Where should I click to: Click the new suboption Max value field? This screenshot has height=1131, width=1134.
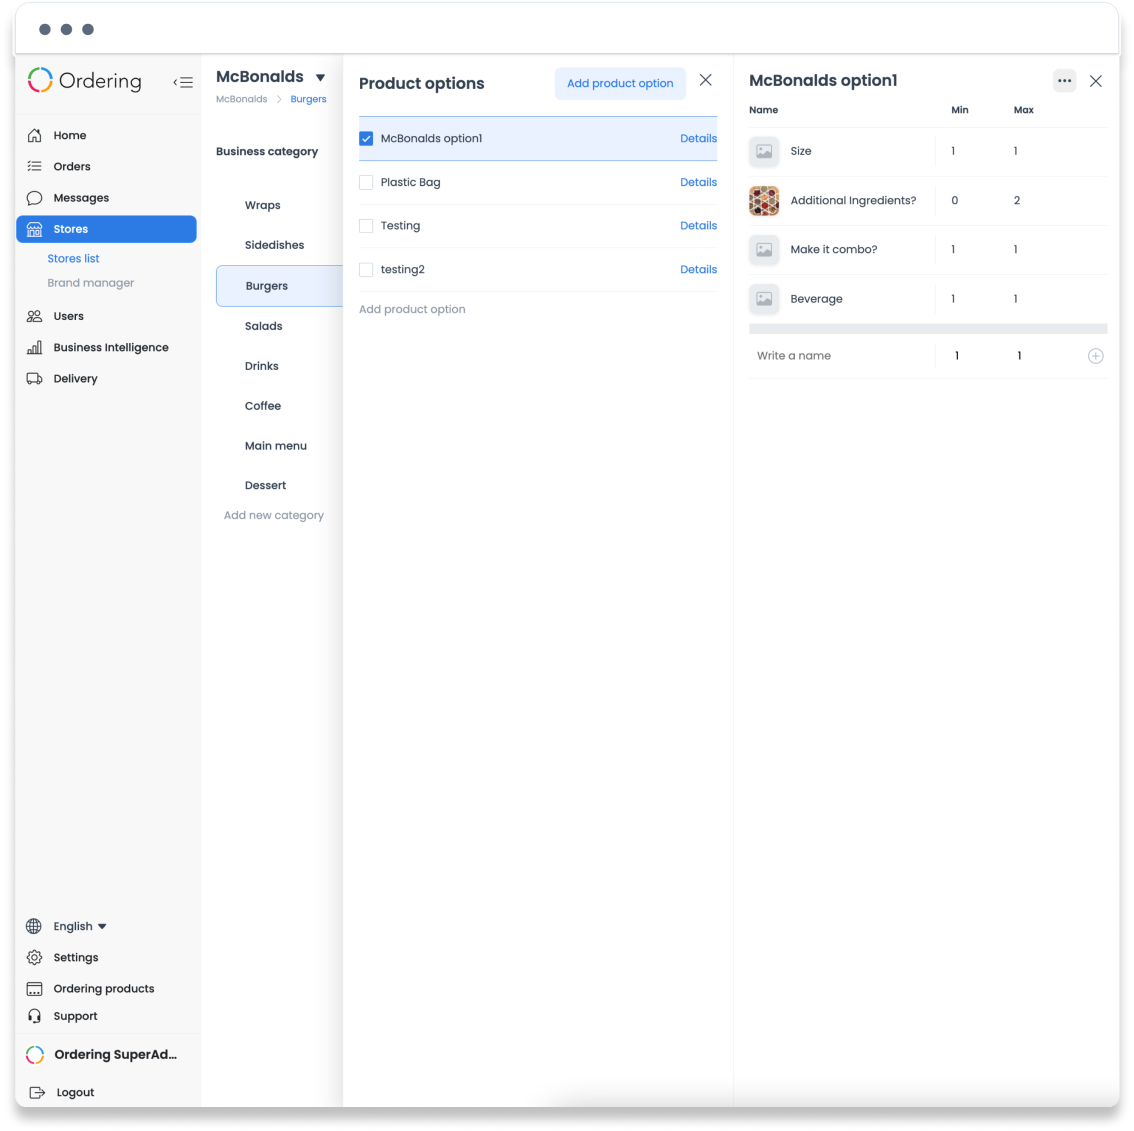1019,356
